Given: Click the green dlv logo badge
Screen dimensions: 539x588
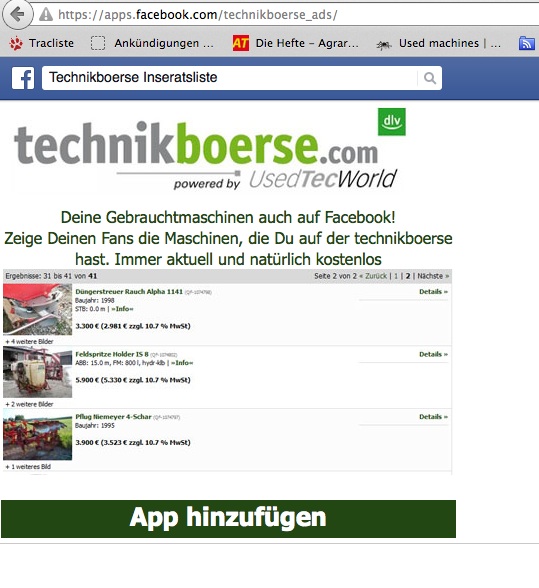Looking at the screenshot, I should [392, 122].
